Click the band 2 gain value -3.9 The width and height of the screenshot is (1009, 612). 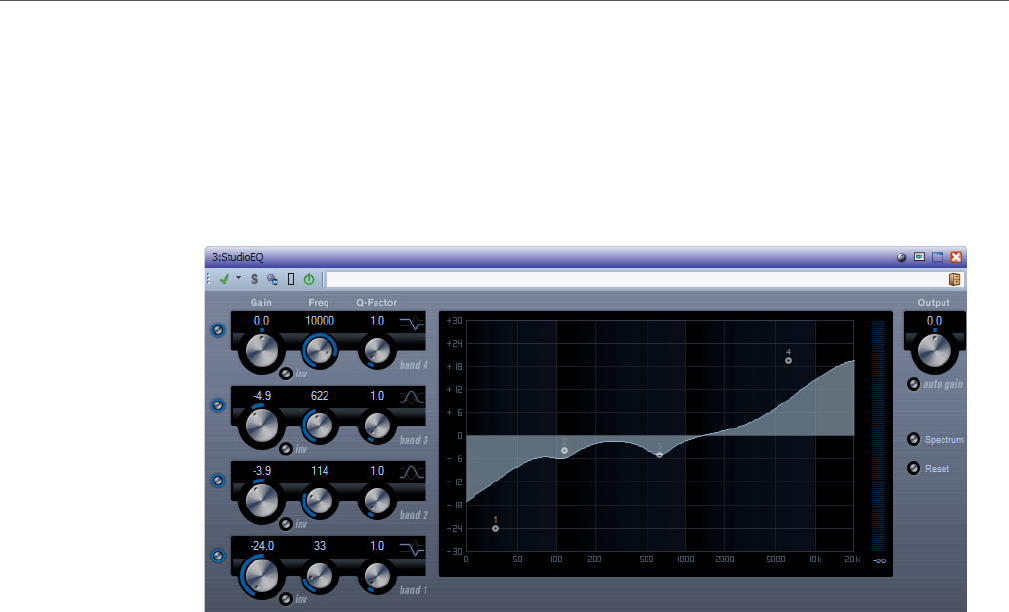(261, 470)
